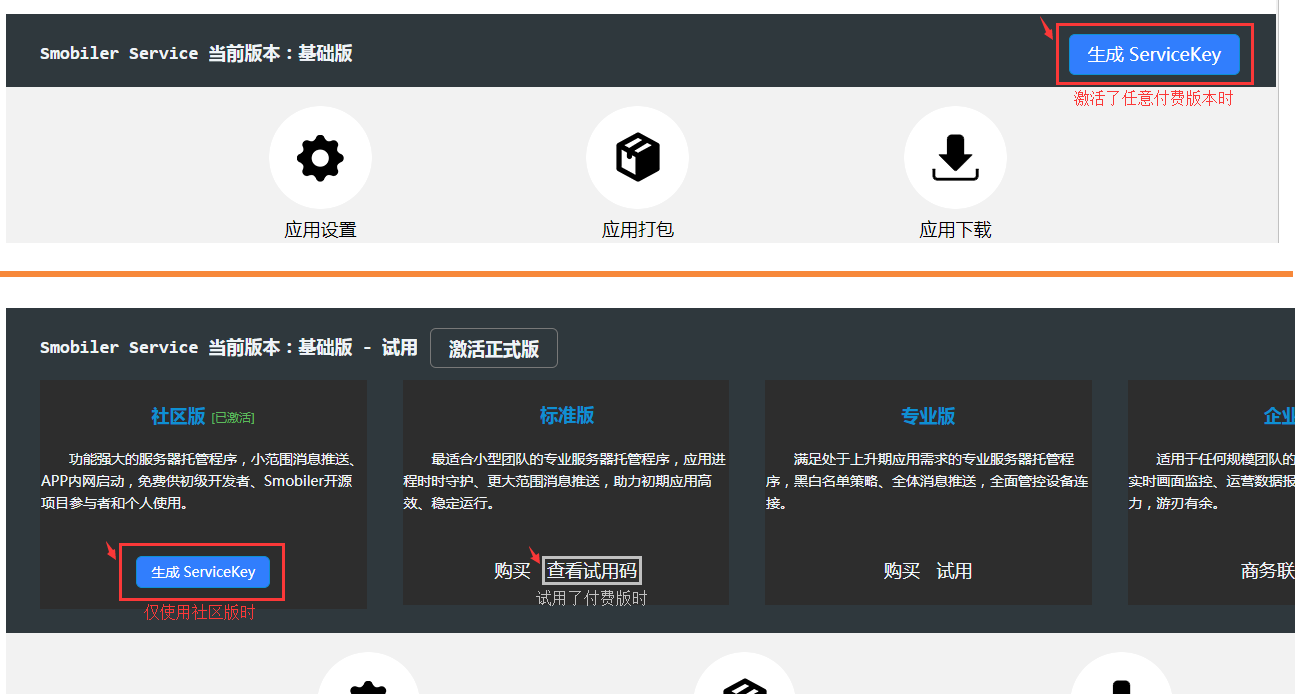Open 查看试用码 in the 标准版 card
Image resolution: width=1295 pixels, height=695 pixels.
591,571
